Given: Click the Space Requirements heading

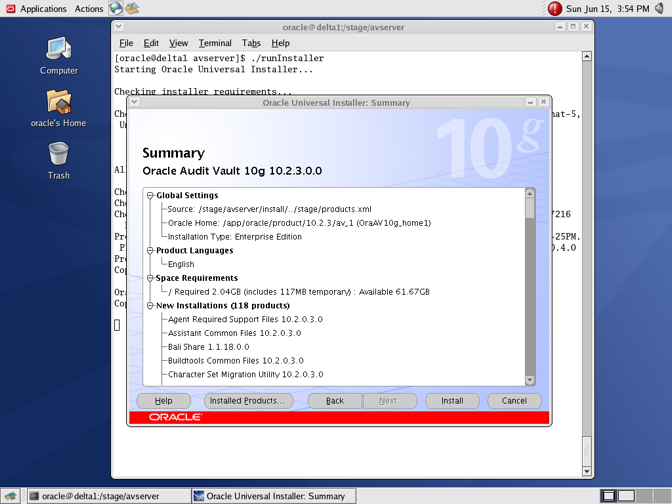Looking at the screenshot, I should coord(197,278).
